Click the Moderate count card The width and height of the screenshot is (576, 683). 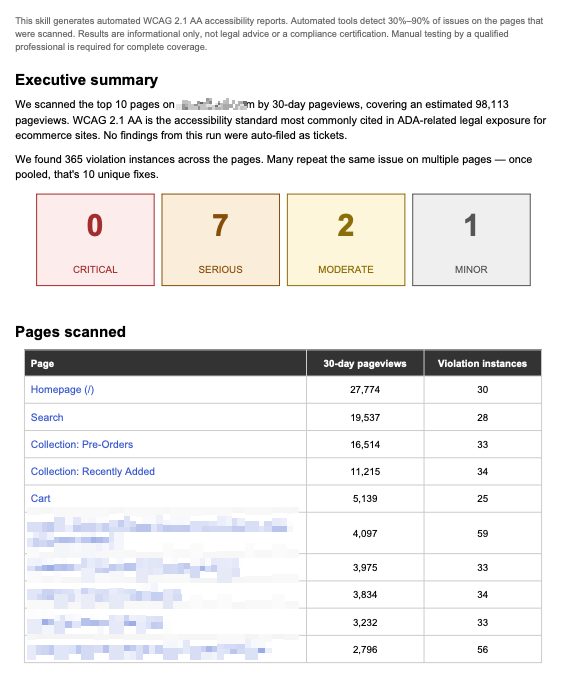point(346,240)
